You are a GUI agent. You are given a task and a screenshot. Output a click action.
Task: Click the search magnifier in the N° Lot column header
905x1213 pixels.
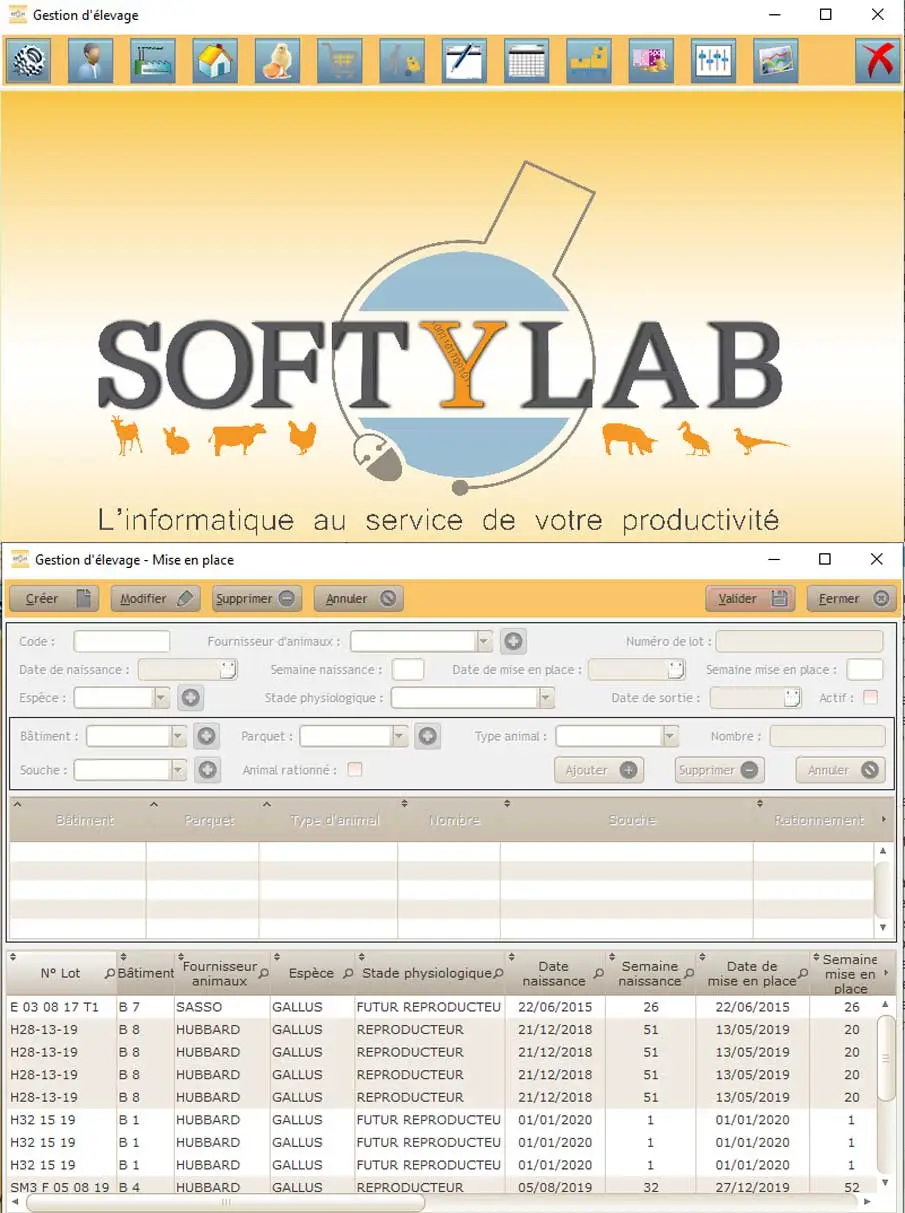click(110, 974)
